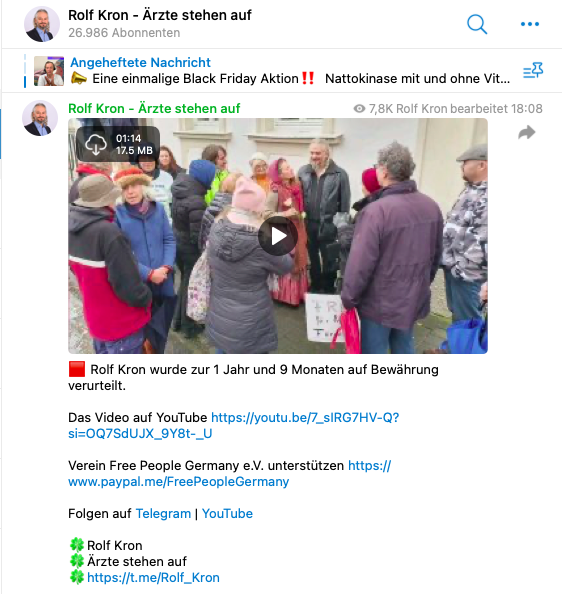562x594 pixels.
Task: Open the channel search magnifier
Action: (477, 24)
